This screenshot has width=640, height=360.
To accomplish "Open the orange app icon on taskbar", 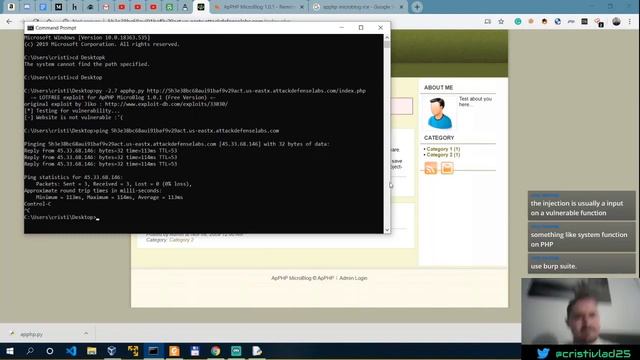I will tap(174, 351).
